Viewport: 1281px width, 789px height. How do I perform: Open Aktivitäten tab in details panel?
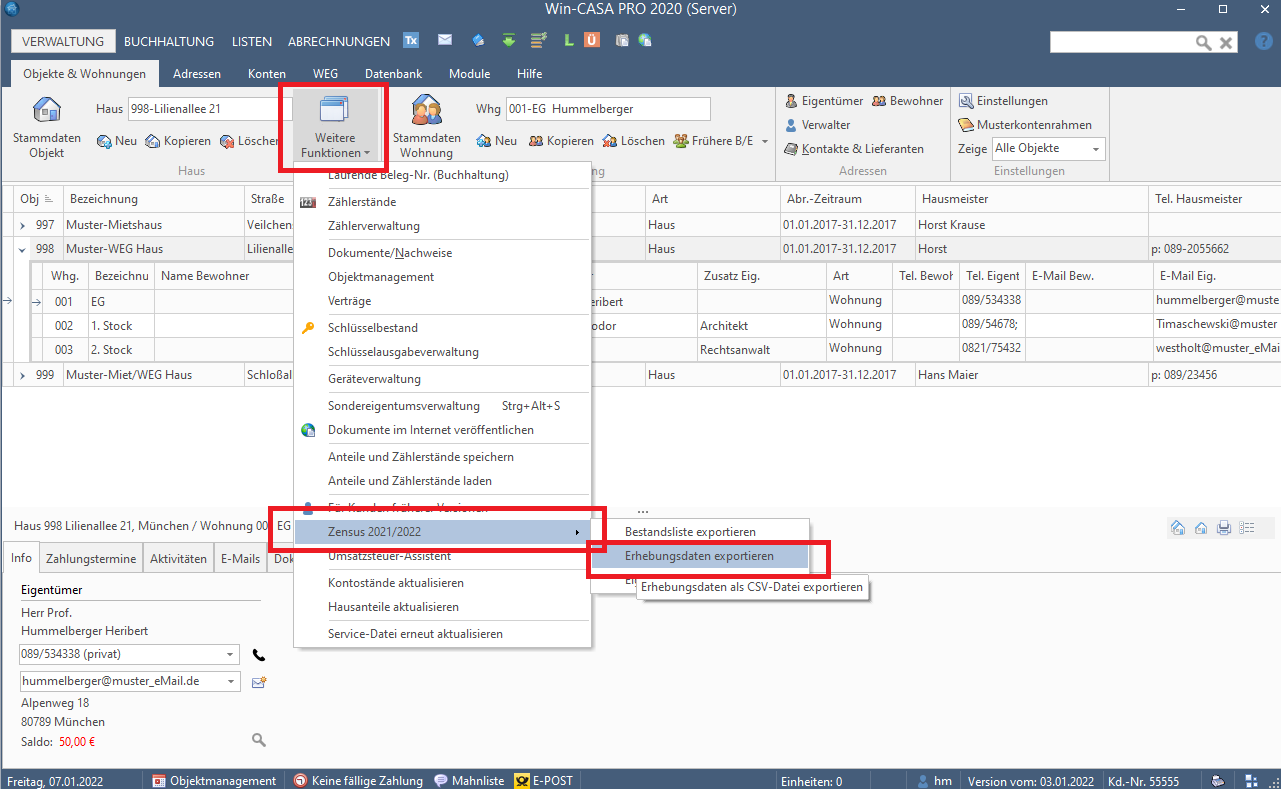pyautogui.click(x=179, y=559)
